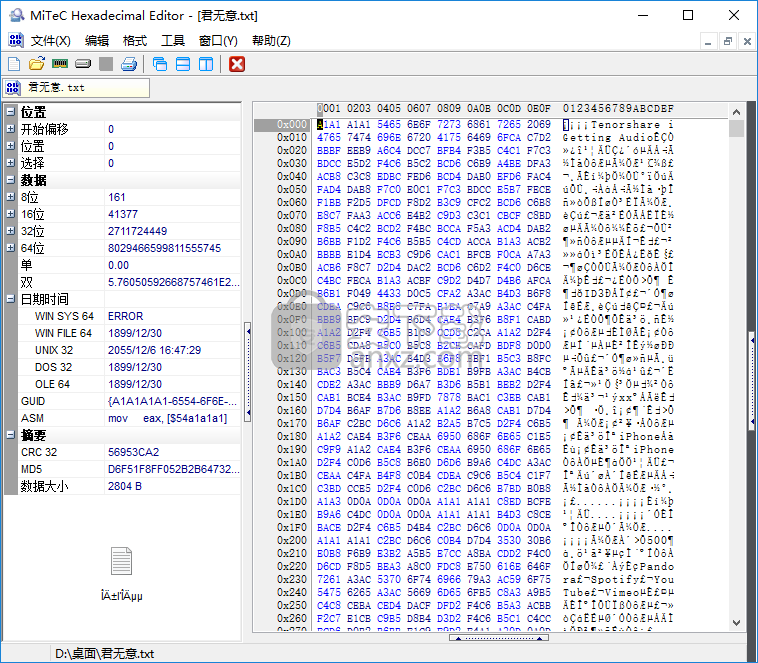Click the hex view vertical scrollbar thumb

(x=736, y=129)
